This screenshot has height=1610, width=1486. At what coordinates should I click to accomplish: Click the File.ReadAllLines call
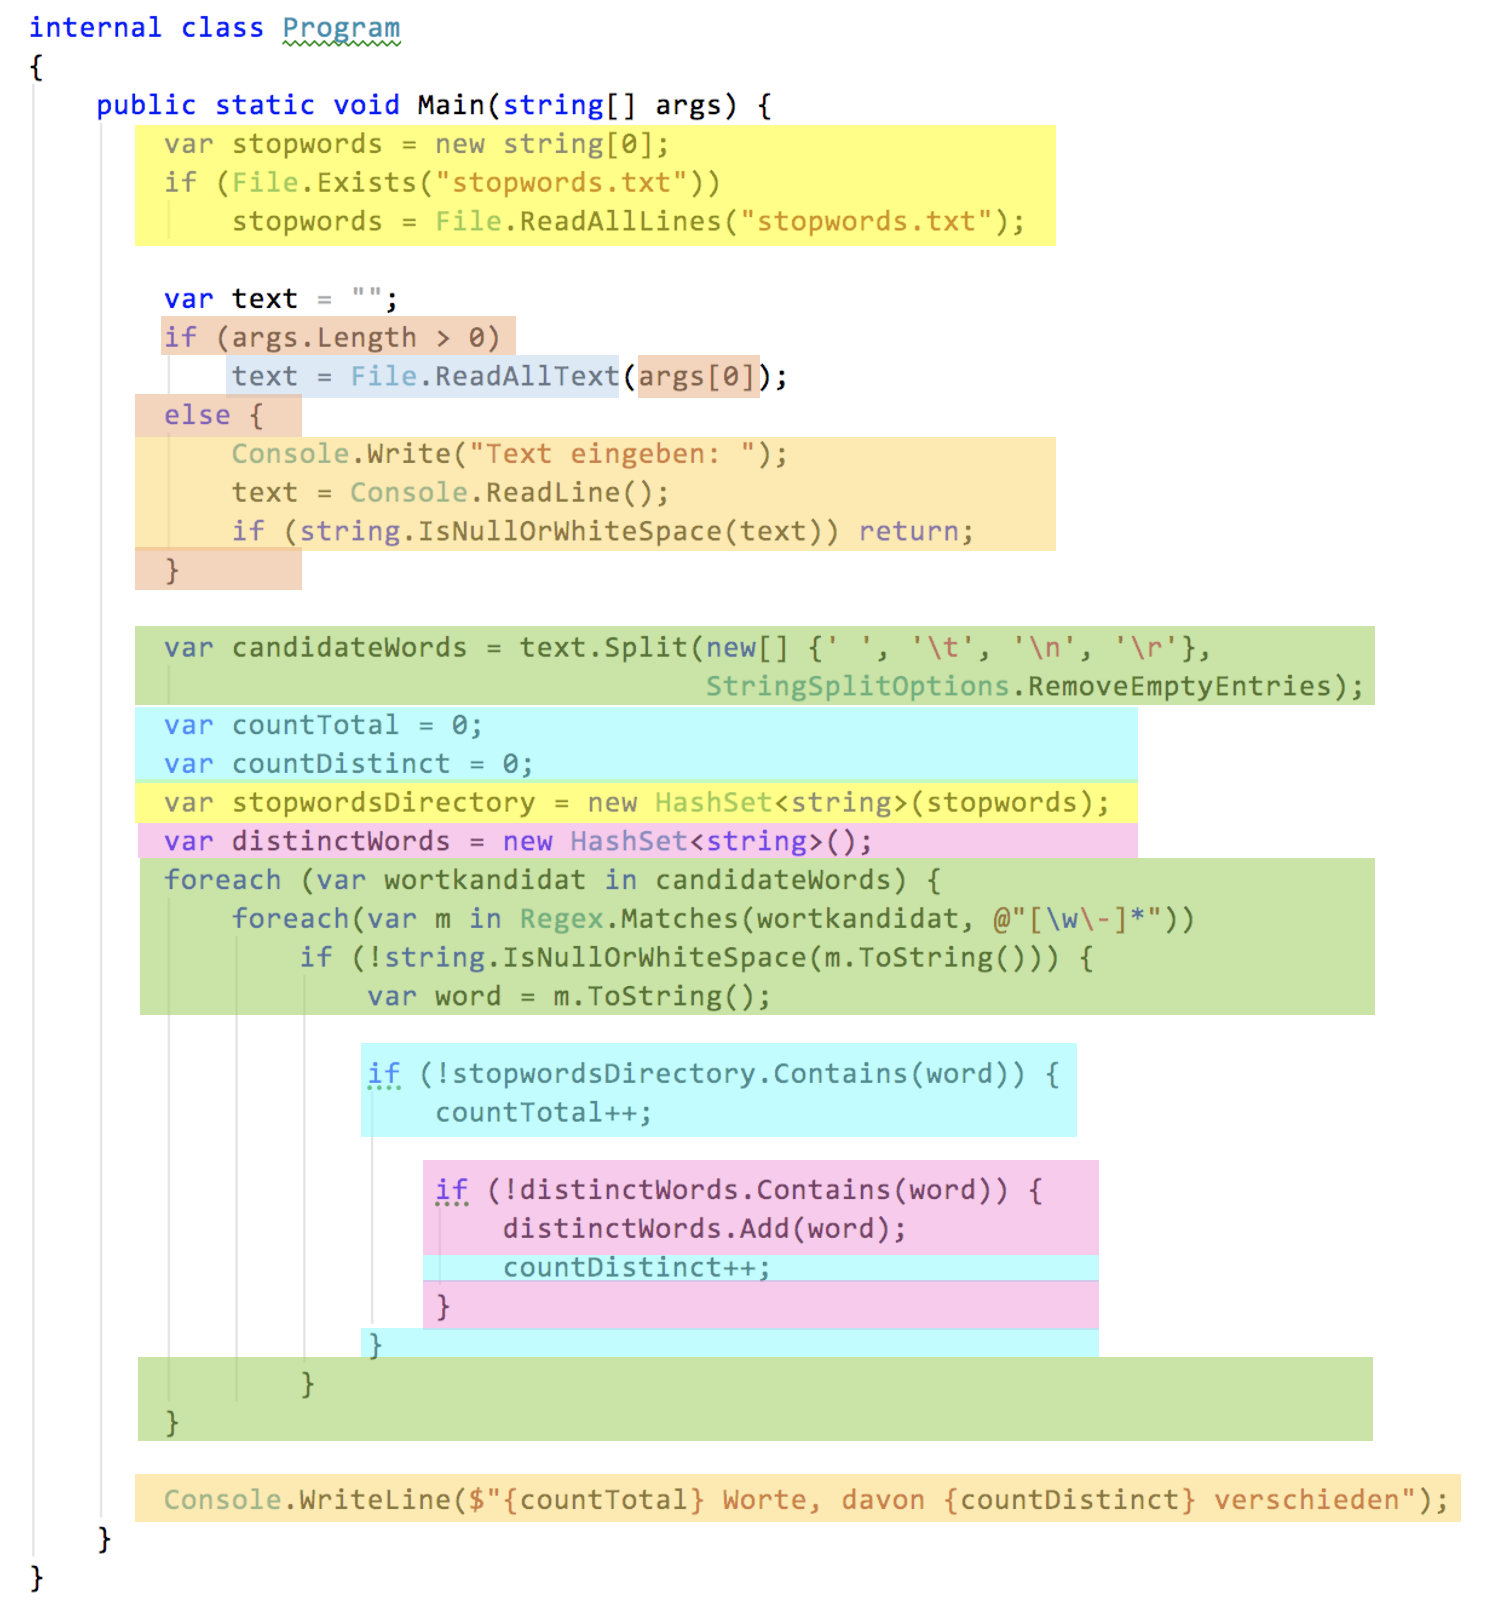(577, 221)
